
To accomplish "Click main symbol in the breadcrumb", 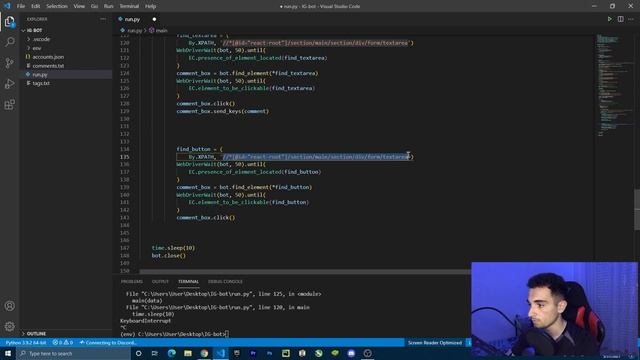I will coord(161,31).
